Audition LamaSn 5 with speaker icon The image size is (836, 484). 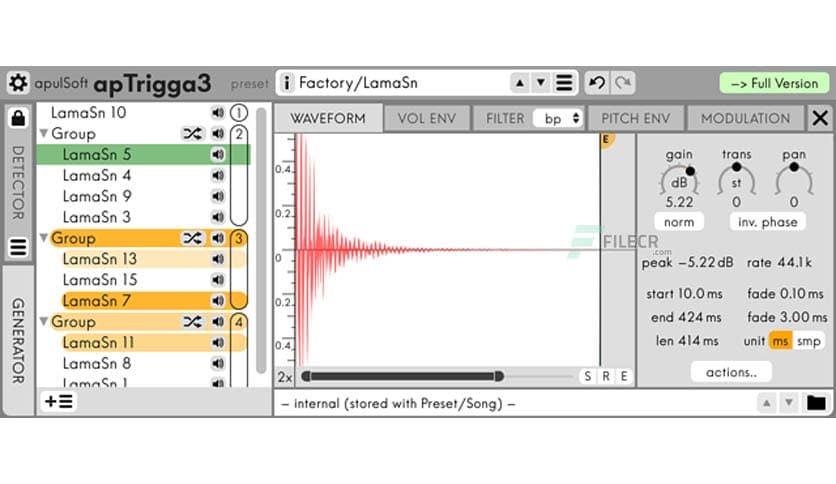(x=218, y=155)
